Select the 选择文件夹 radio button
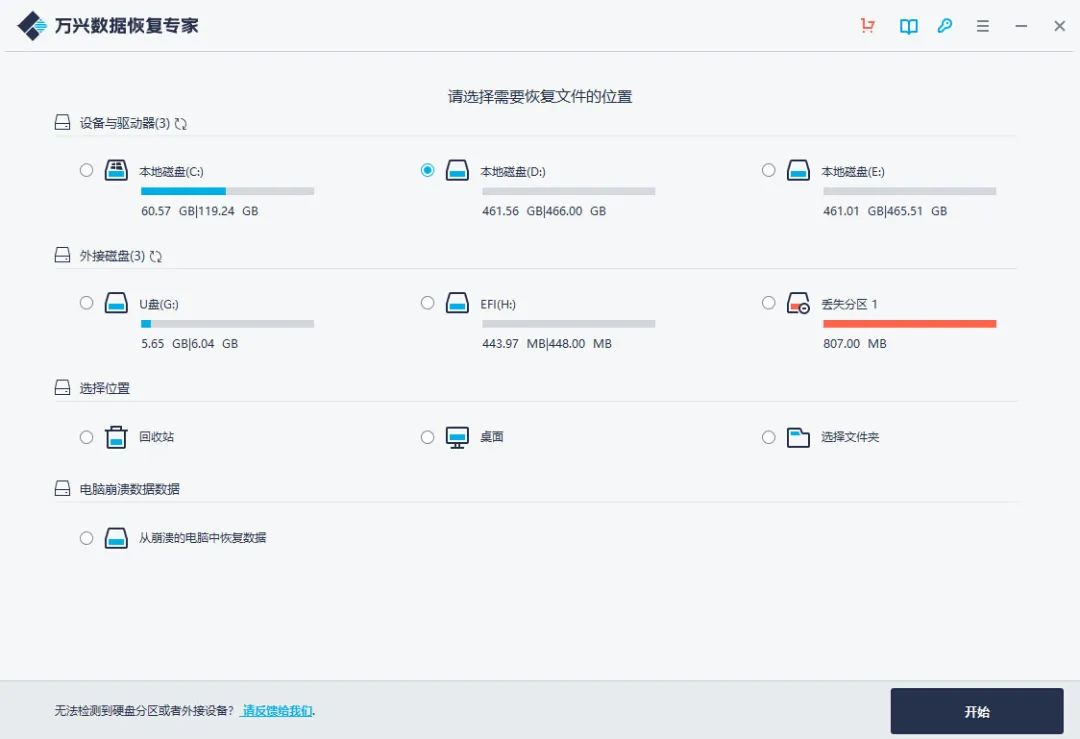 (768, 436)
